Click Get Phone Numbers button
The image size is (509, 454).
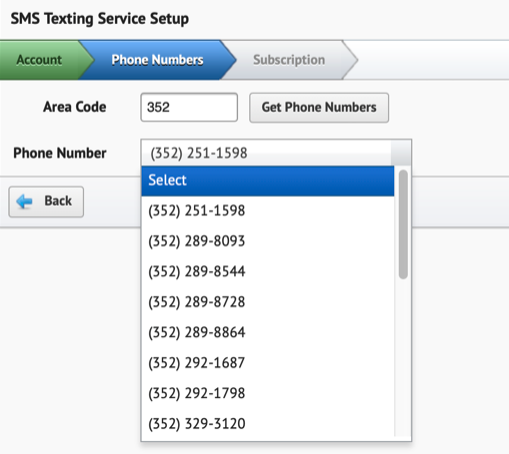pyautogui.click(x=319, y=108)
